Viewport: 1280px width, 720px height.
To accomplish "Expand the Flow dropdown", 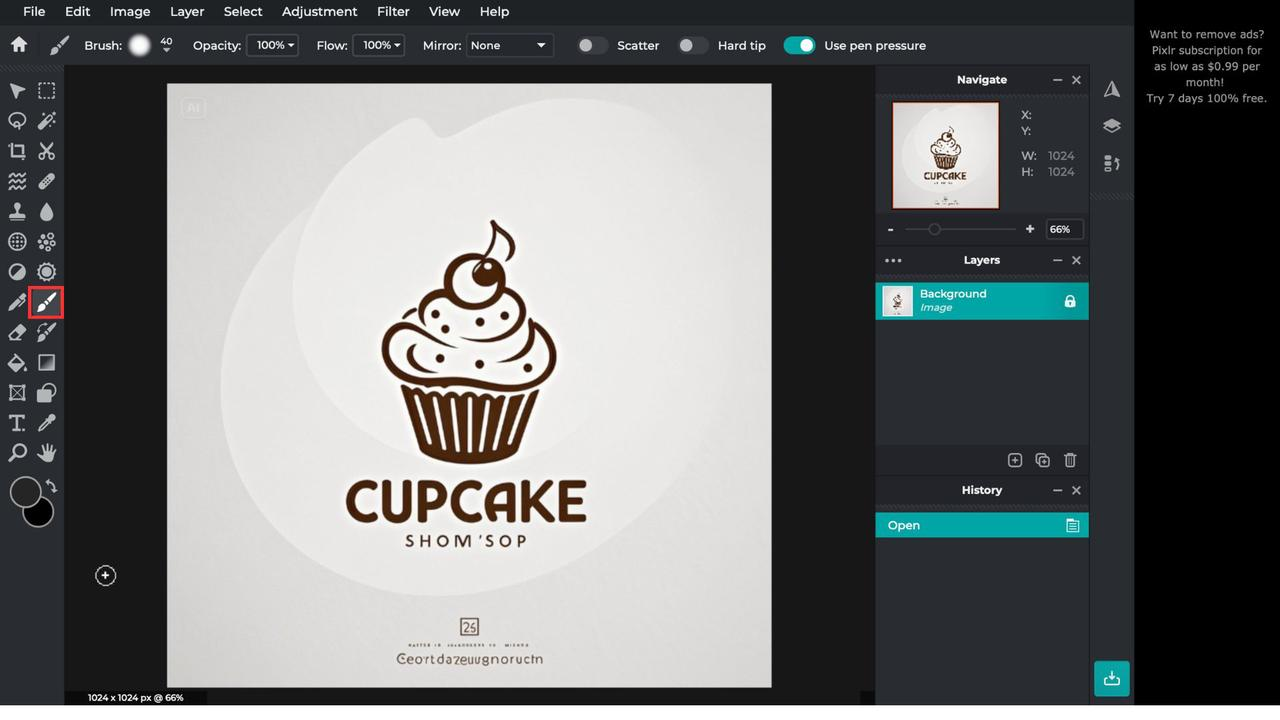I will pyautogui.click(x=379, y=45).
